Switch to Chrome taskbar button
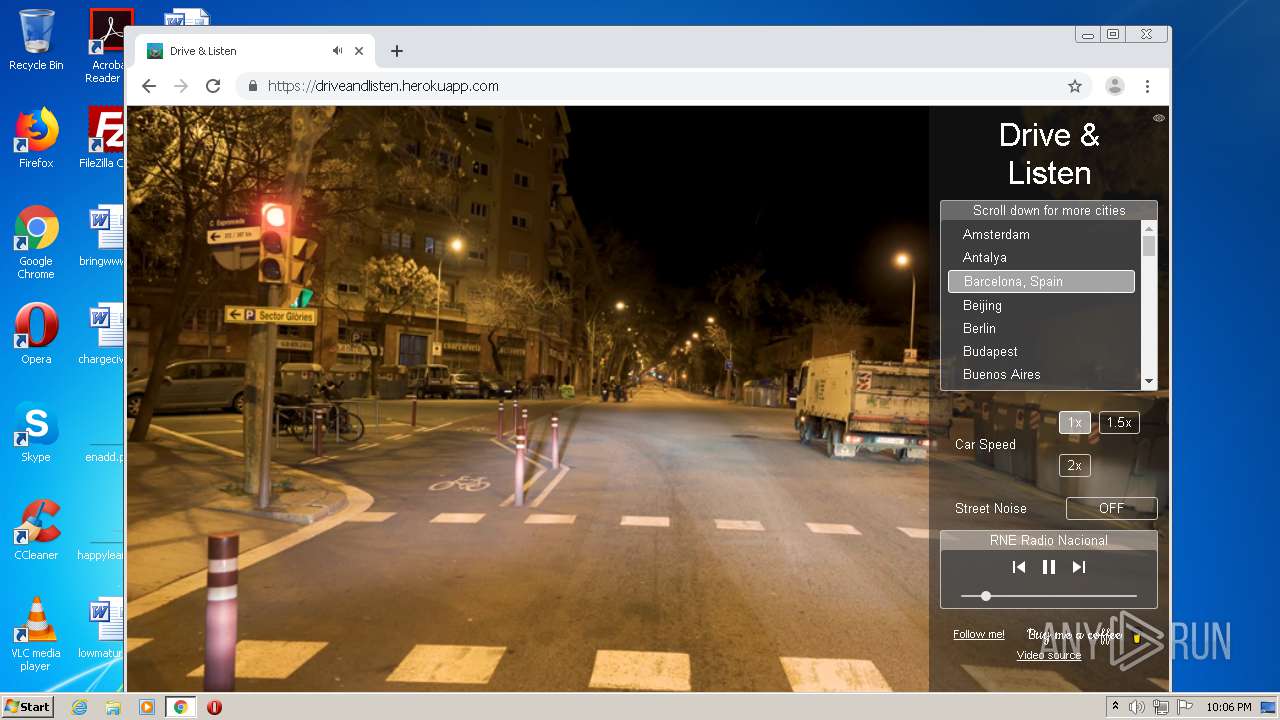The height and width of the screenshot is (720, 1280). [181, 707]
